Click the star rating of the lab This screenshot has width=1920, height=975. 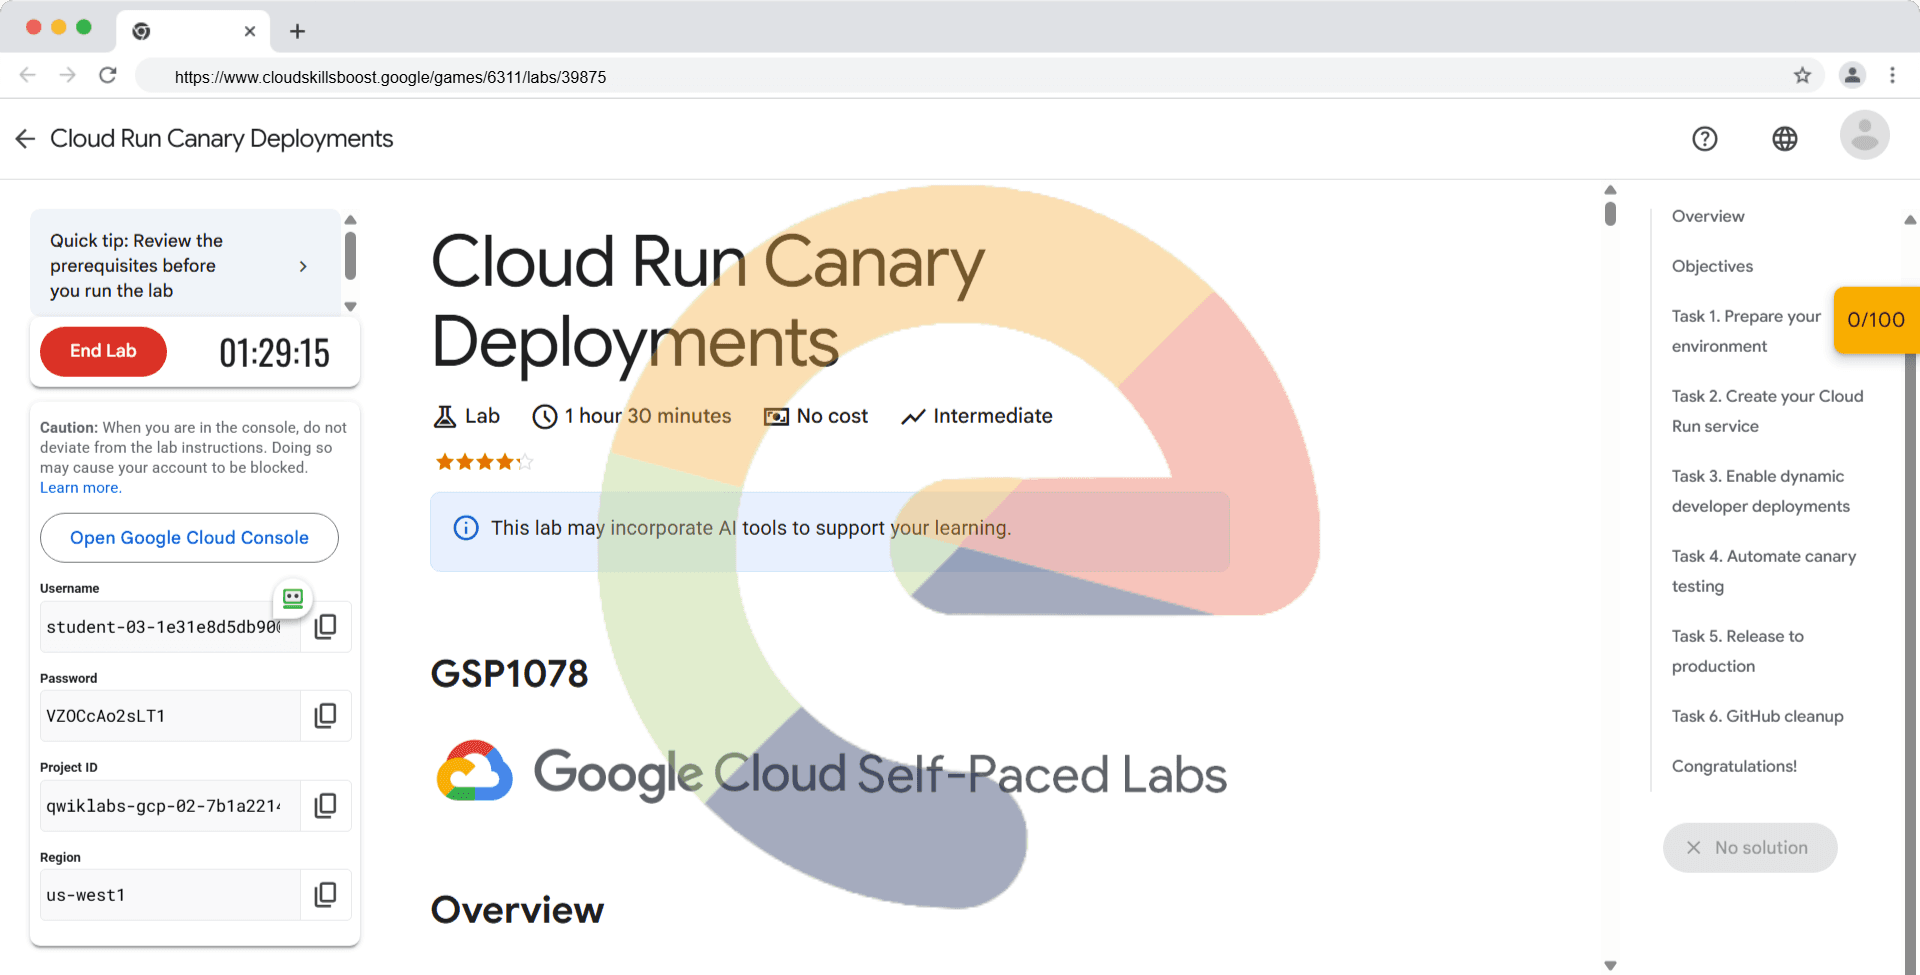pos(484,462)
